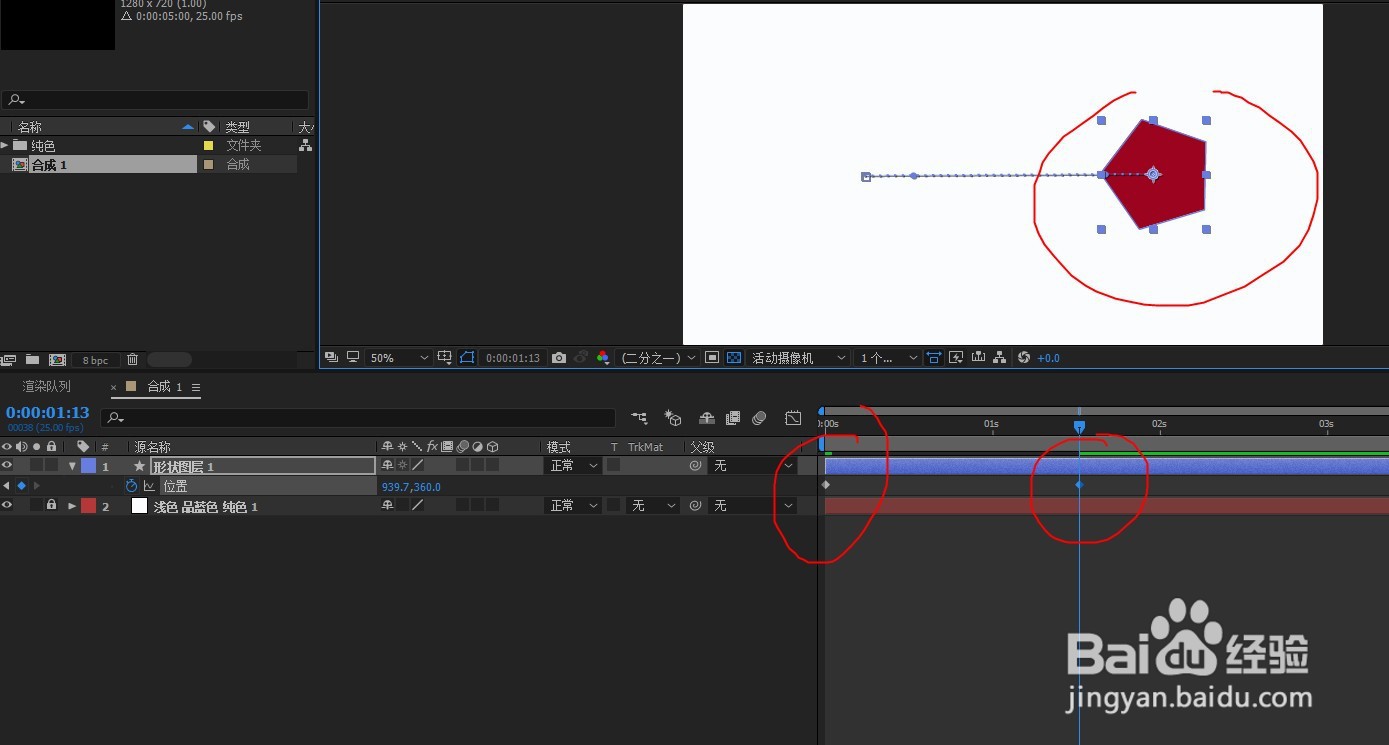This screenshot has height=745, width=1389.
Task: Select the 浅色 品蓝色 纯色 1 layer name
Action: (x=205, y=507)
